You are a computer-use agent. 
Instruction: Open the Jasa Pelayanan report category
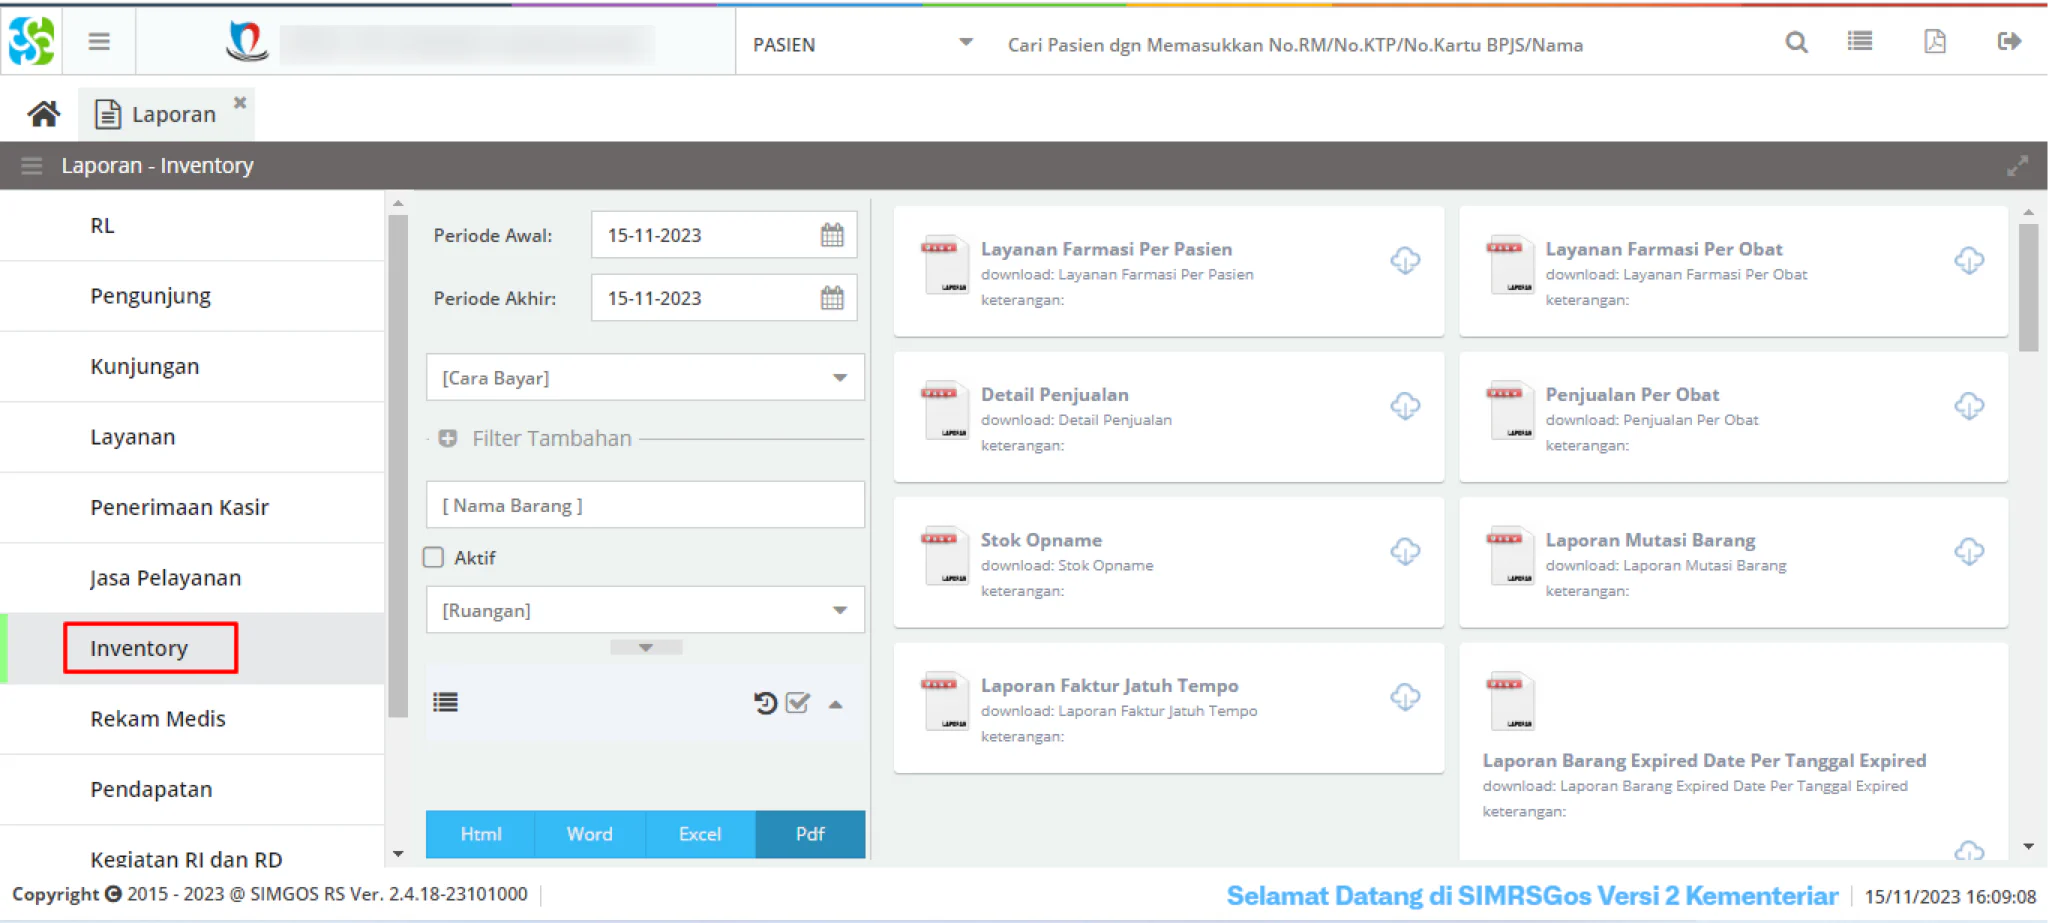coord(192,578)
